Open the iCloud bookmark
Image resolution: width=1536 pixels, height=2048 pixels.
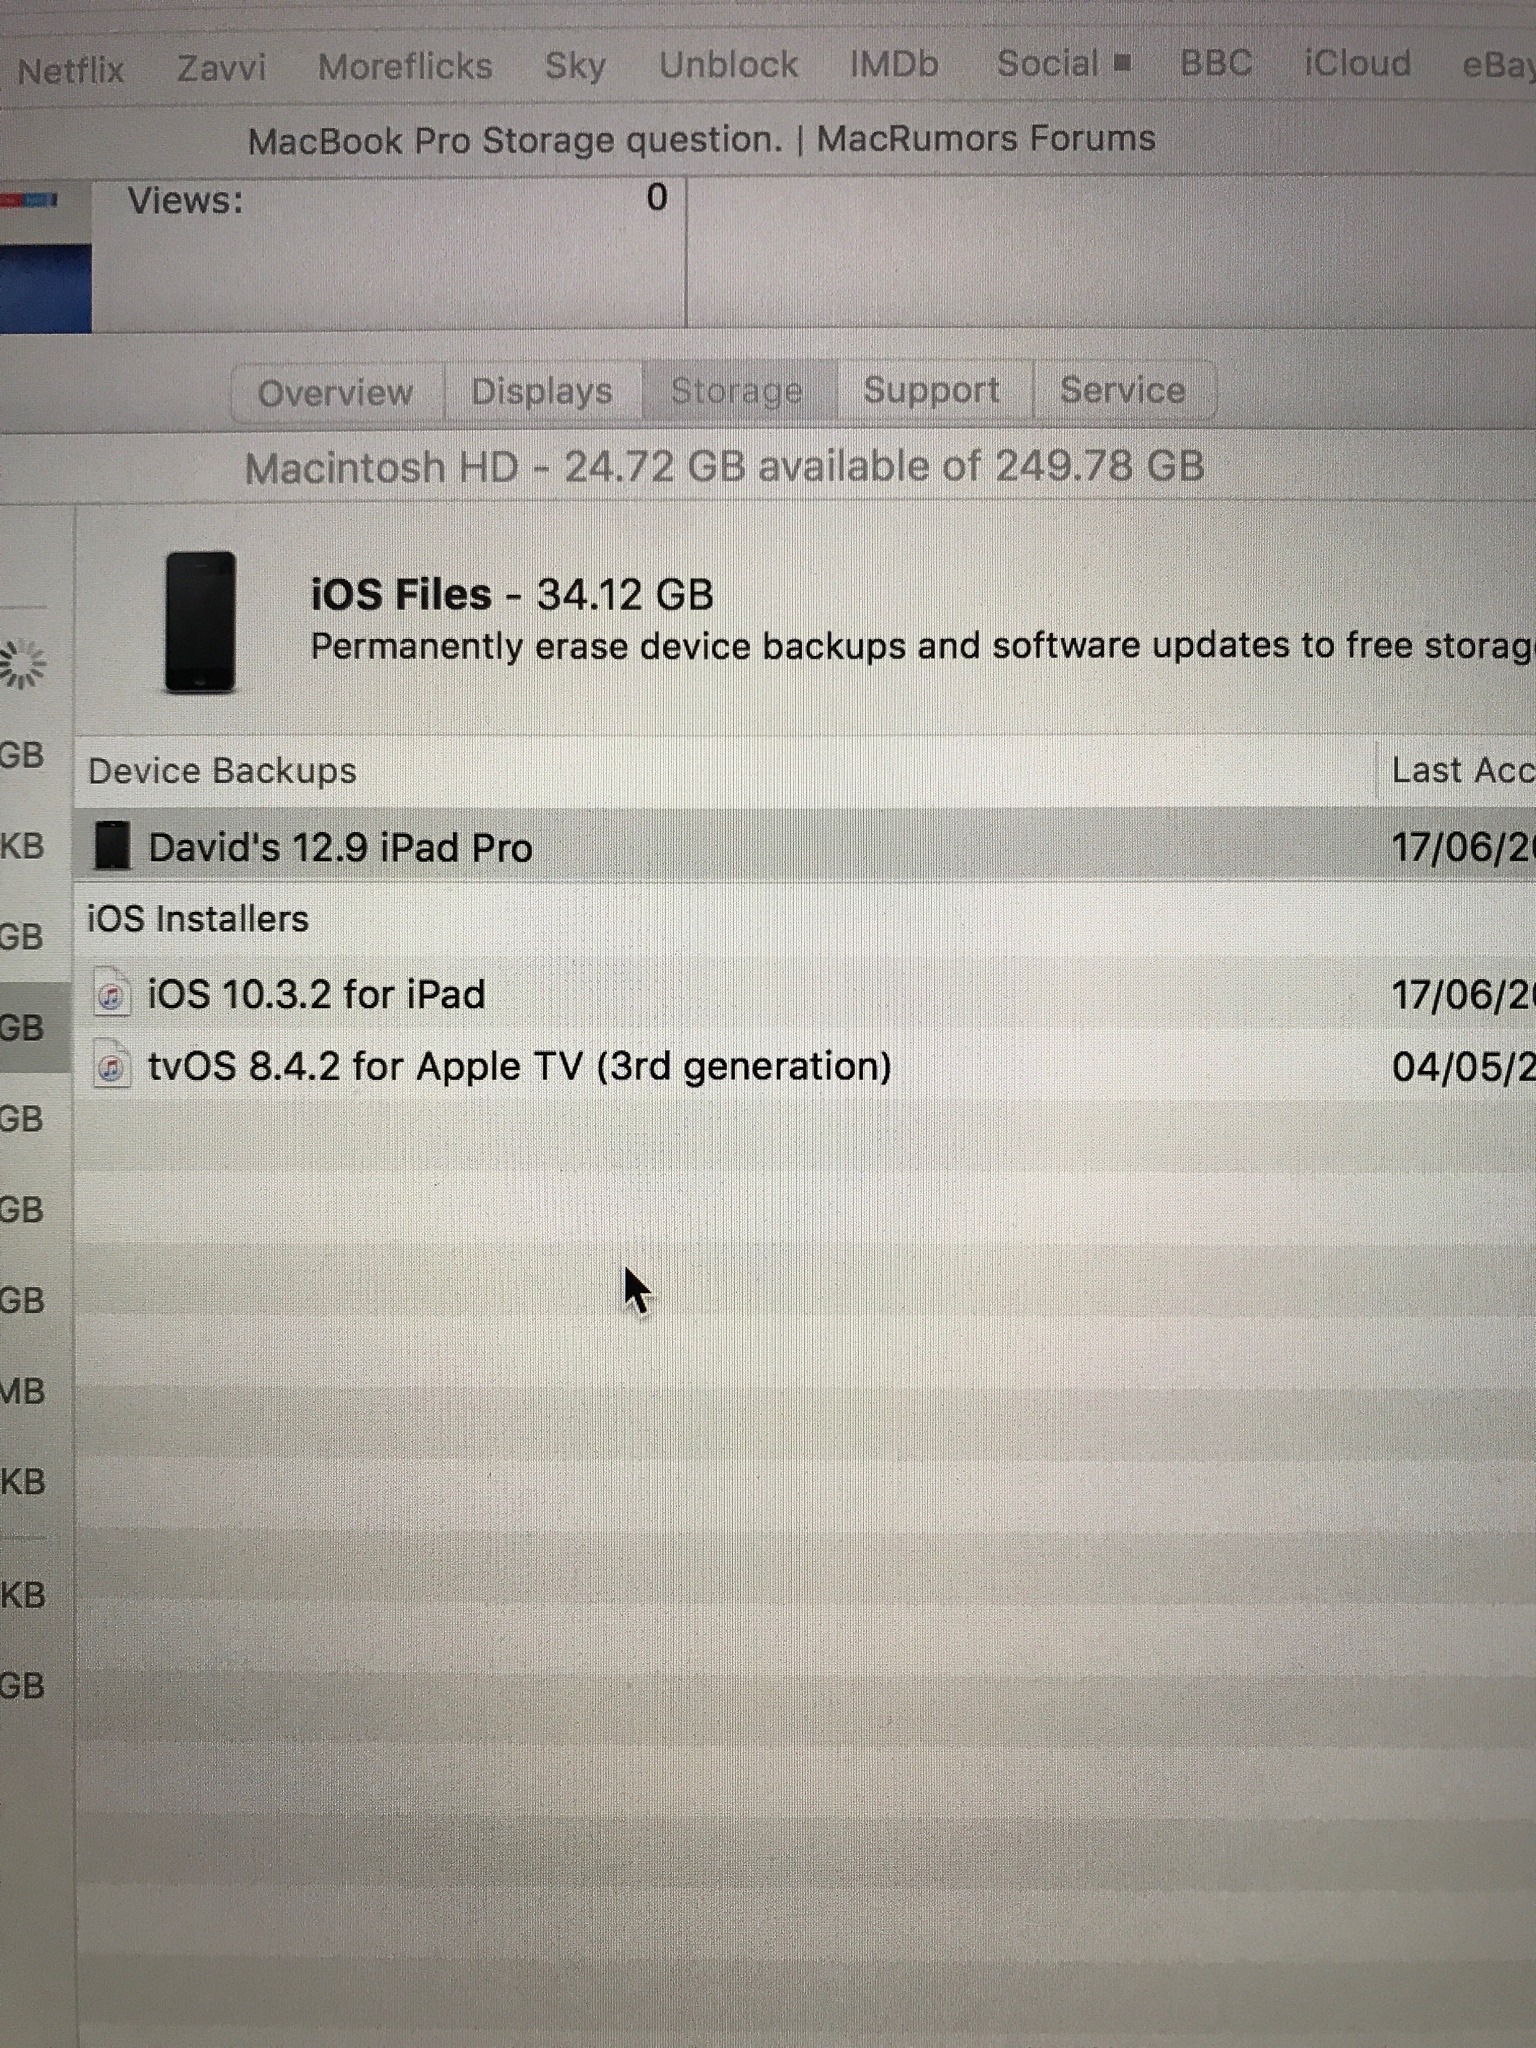click(1356, 63)
